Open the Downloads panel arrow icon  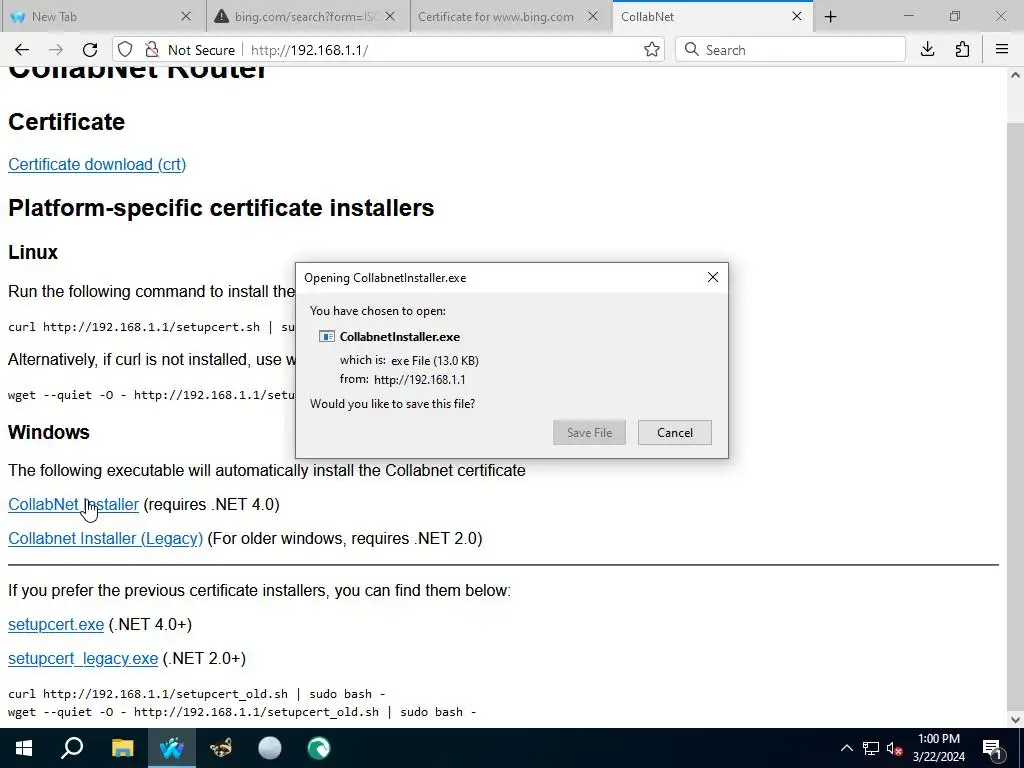pos(927,50)
